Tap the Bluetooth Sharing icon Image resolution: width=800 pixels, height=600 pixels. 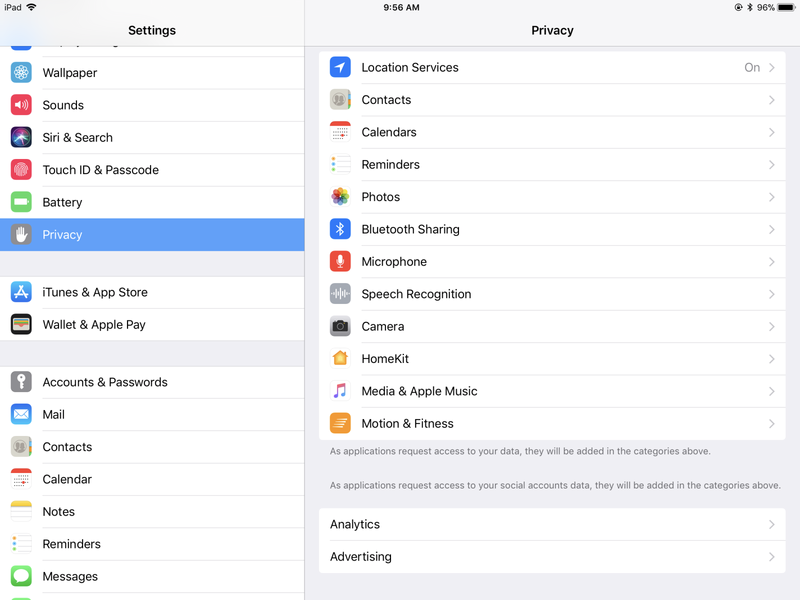(340, 229)
